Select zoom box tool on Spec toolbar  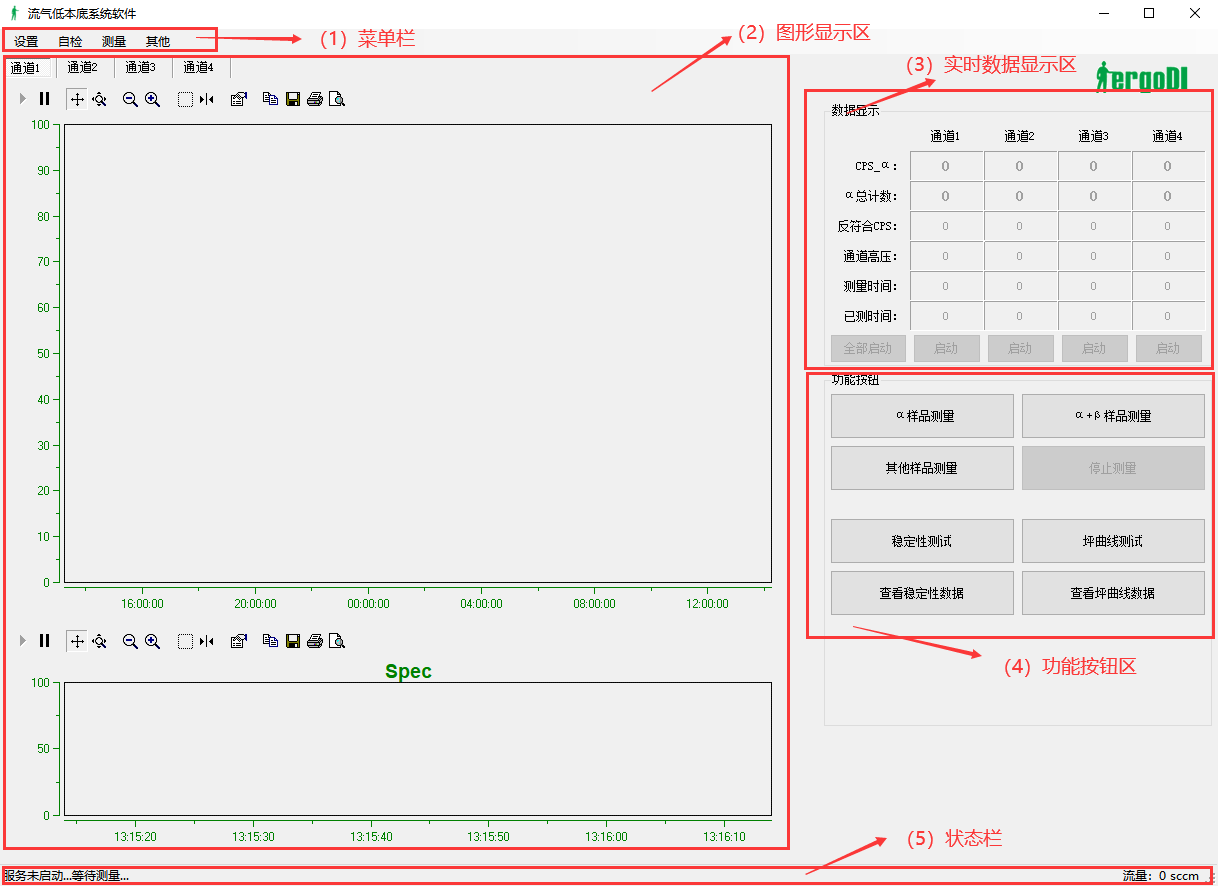[185, 641]
